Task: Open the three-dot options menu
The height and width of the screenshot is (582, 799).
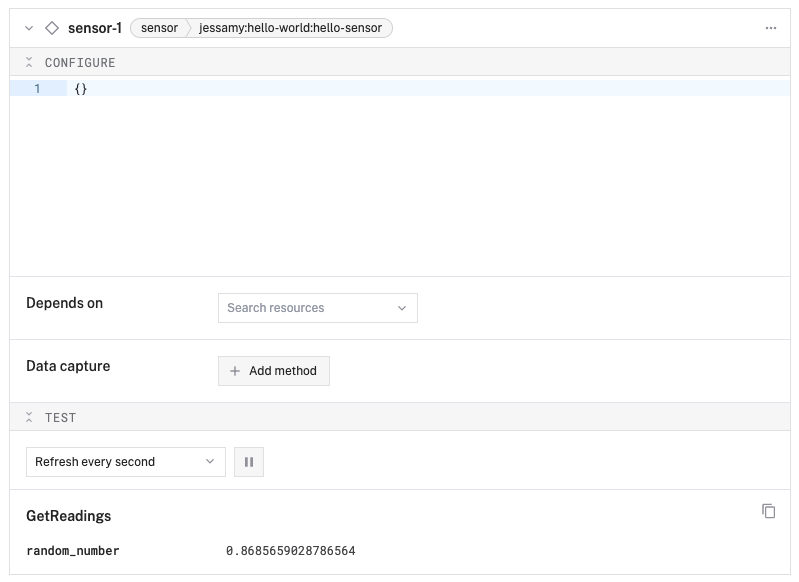Action: pyautogui.click(x=770, y=28)
